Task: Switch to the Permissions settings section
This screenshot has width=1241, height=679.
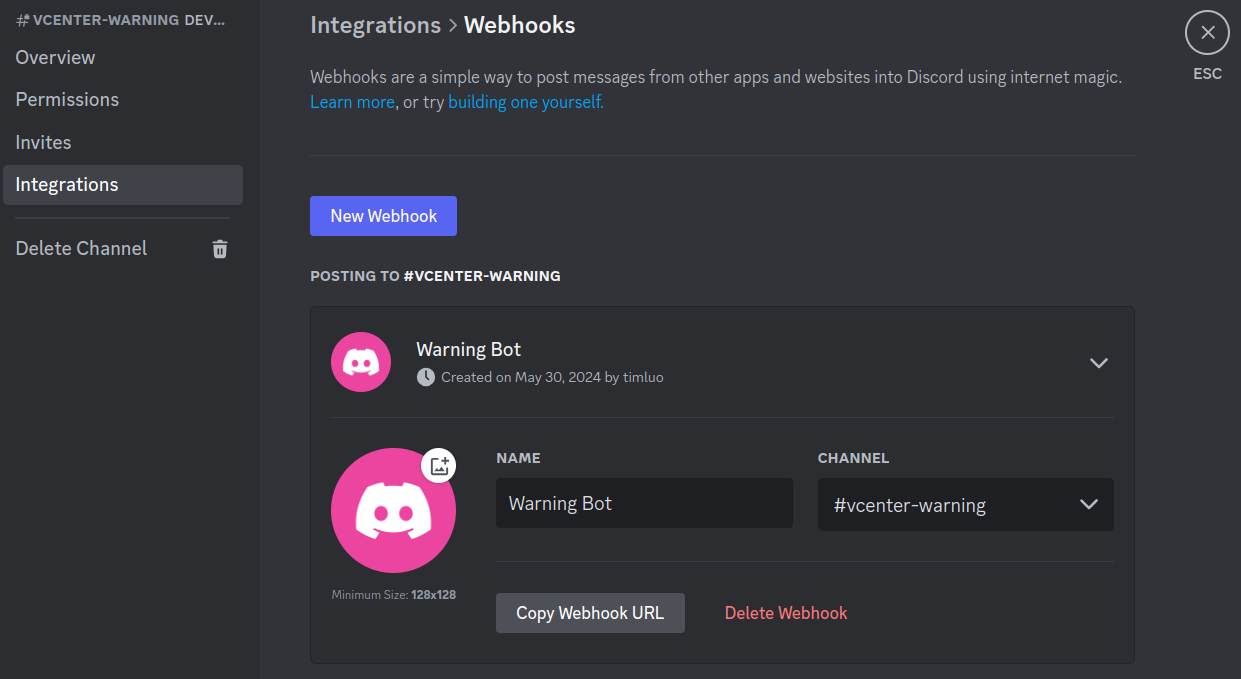Action: (x=67, y=99)
